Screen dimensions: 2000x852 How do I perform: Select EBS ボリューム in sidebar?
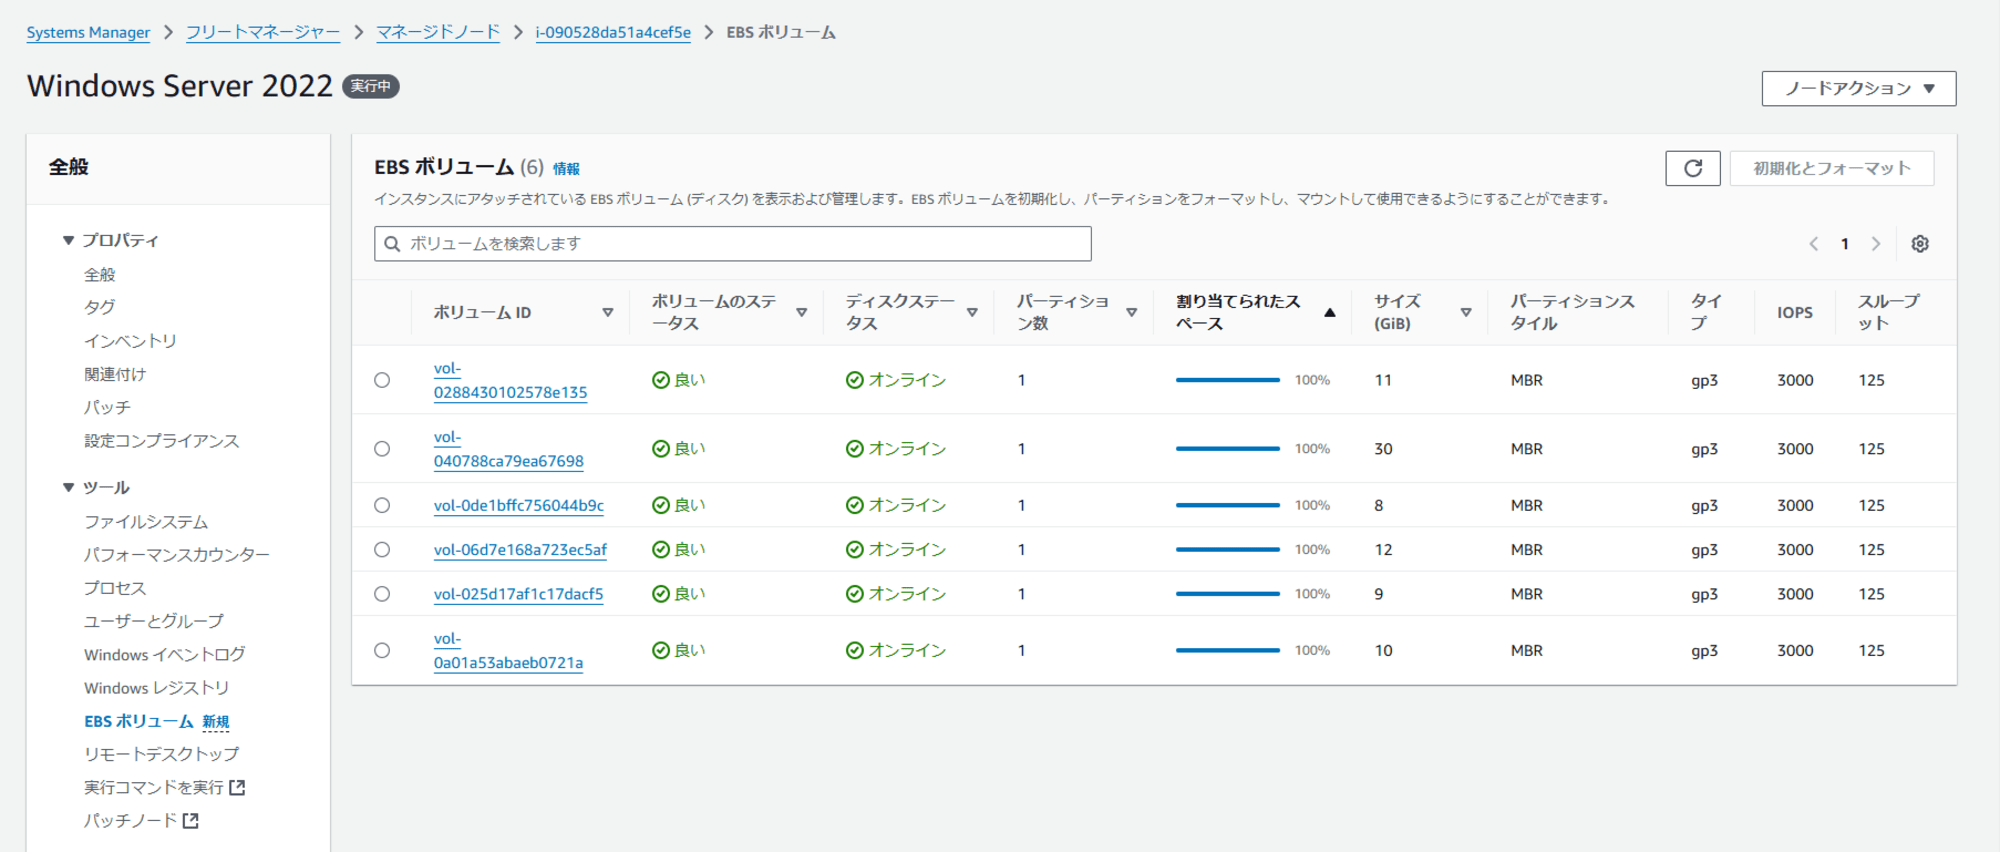[139, 721]
